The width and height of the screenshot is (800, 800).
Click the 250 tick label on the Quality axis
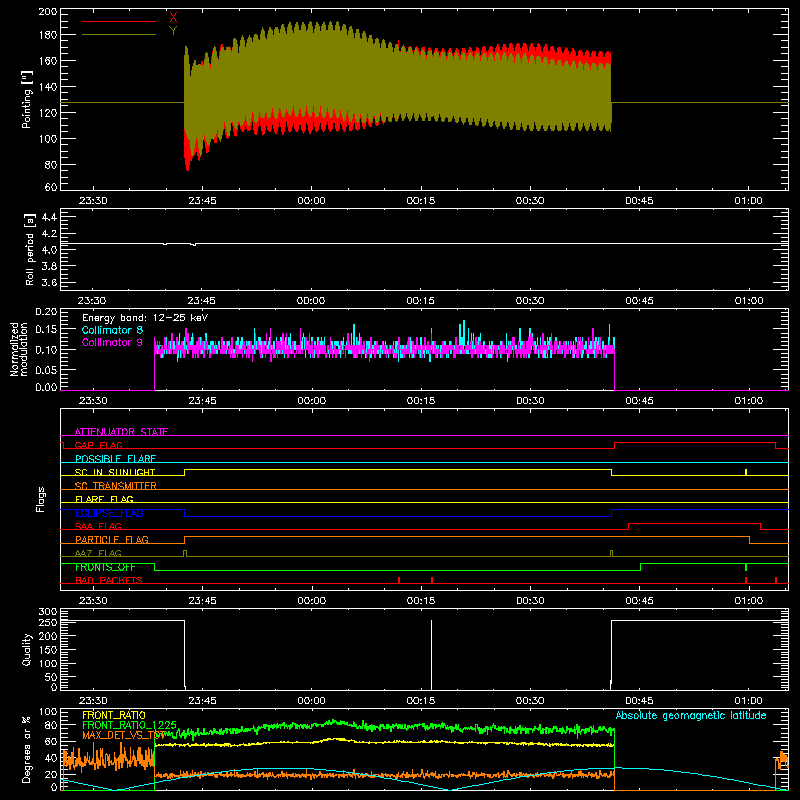coord(48,622)
